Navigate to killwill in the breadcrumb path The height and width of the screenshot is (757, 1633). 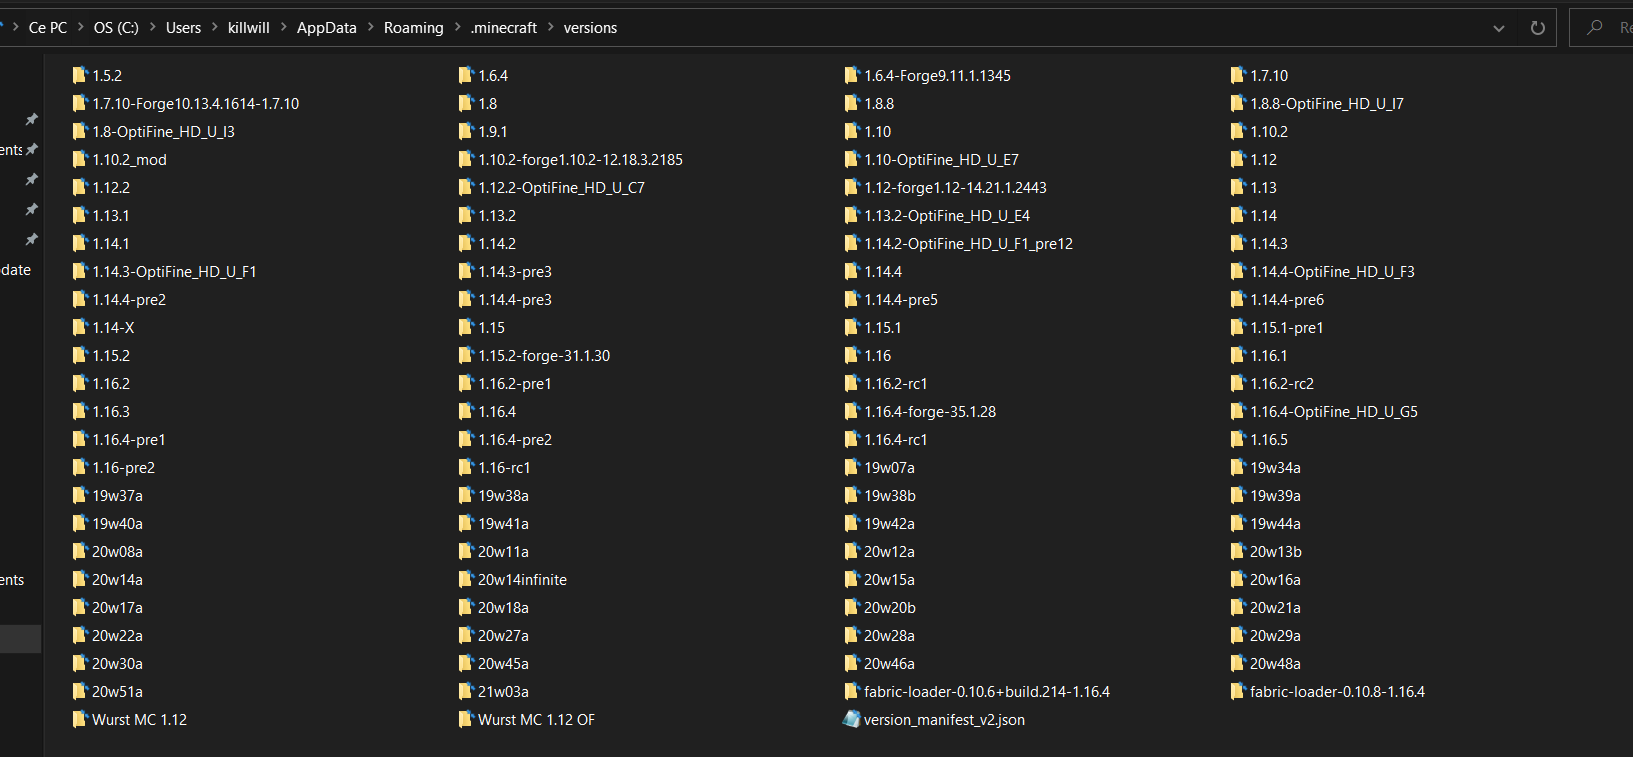248,28
